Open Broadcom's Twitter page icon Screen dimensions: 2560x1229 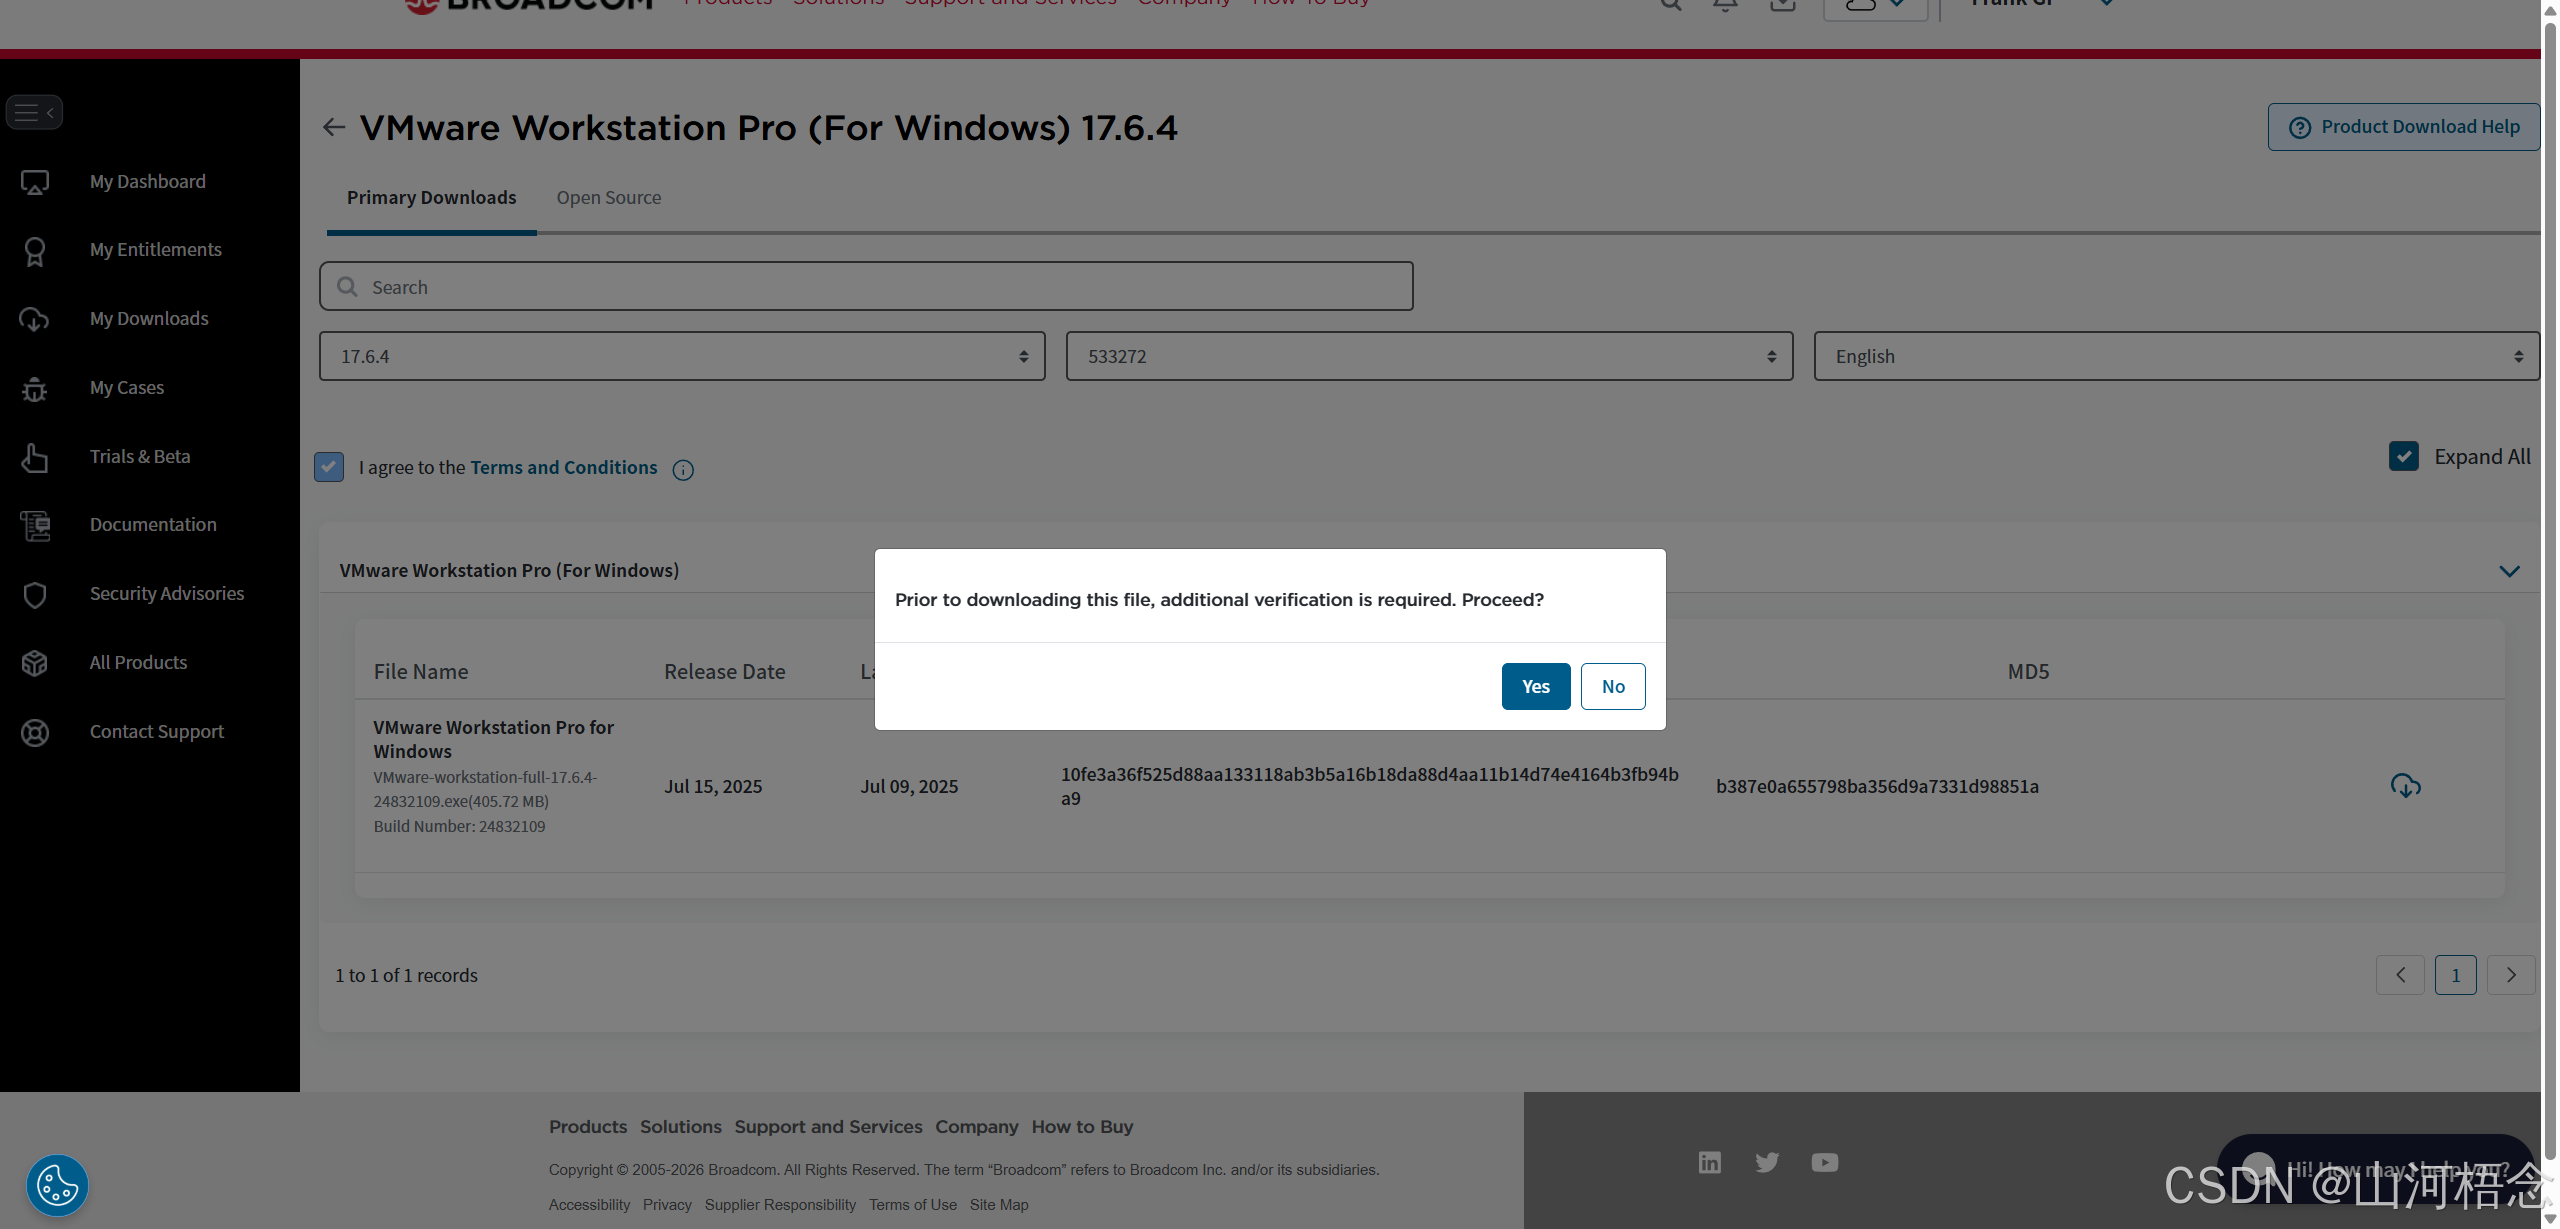(1767, 1162)
